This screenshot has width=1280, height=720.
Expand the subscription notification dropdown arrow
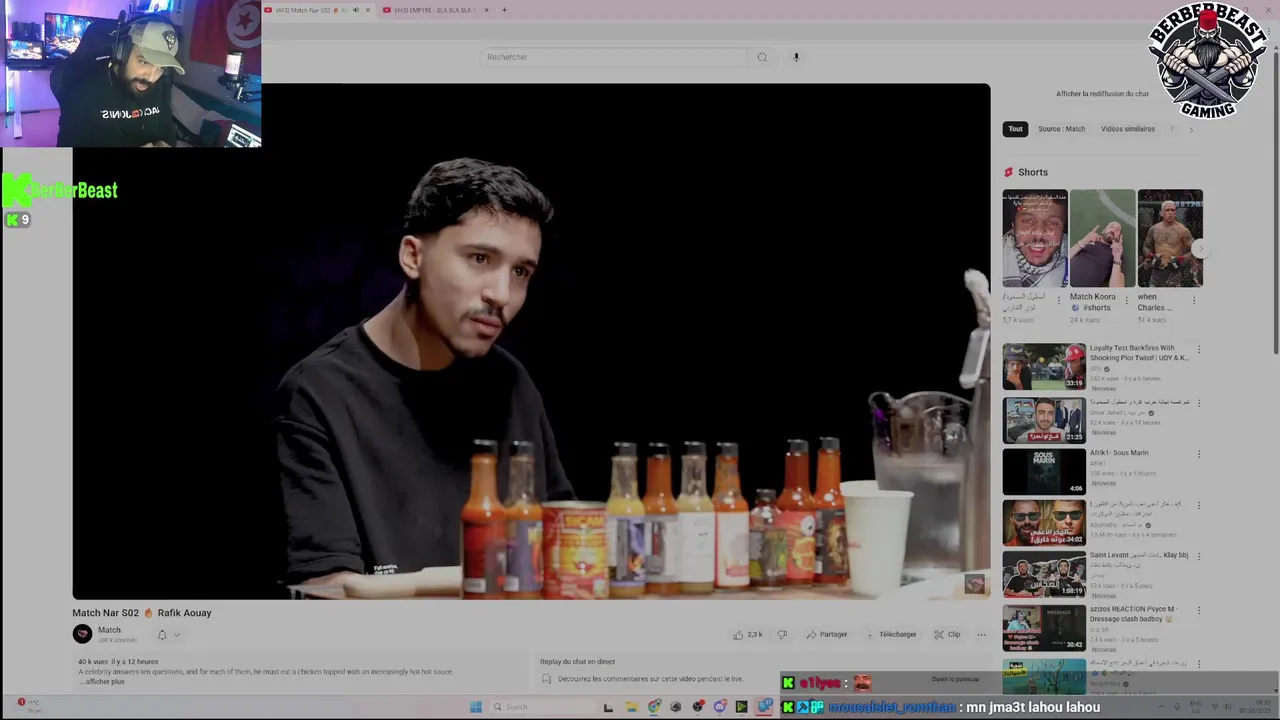point(177,634)
